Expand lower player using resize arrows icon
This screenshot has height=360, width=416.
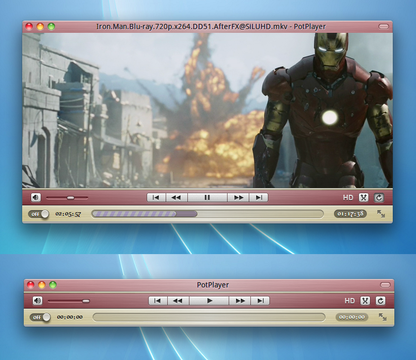(382, 317)
